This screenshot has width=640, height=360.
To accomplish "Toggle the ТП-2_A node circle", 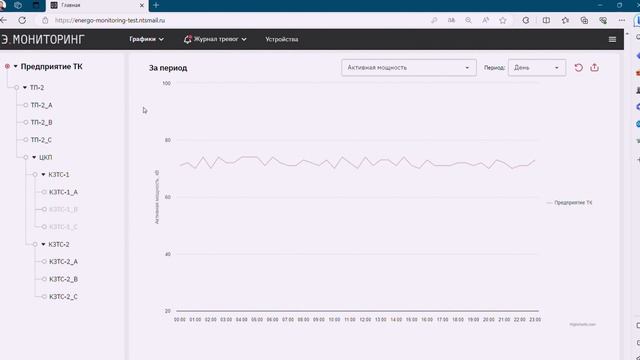I will click(x=26, y=105).
